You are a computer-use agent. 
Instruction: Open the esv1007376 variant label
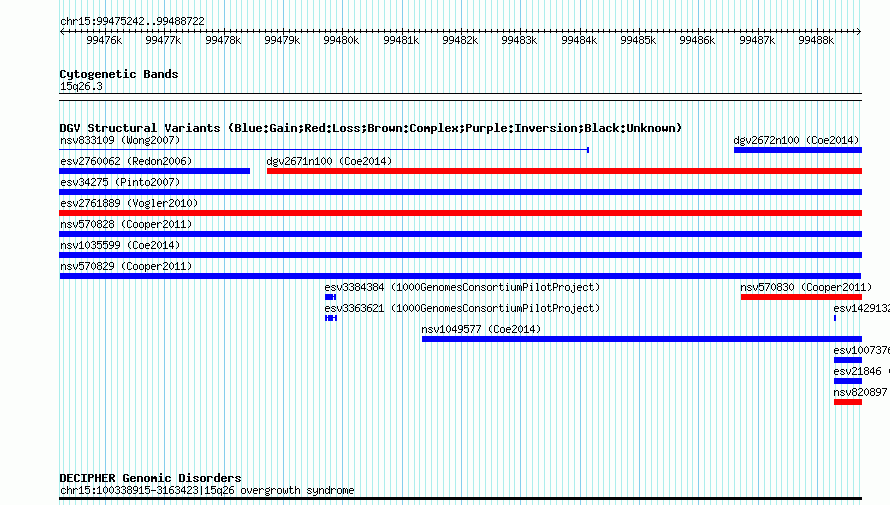[861, 350]
